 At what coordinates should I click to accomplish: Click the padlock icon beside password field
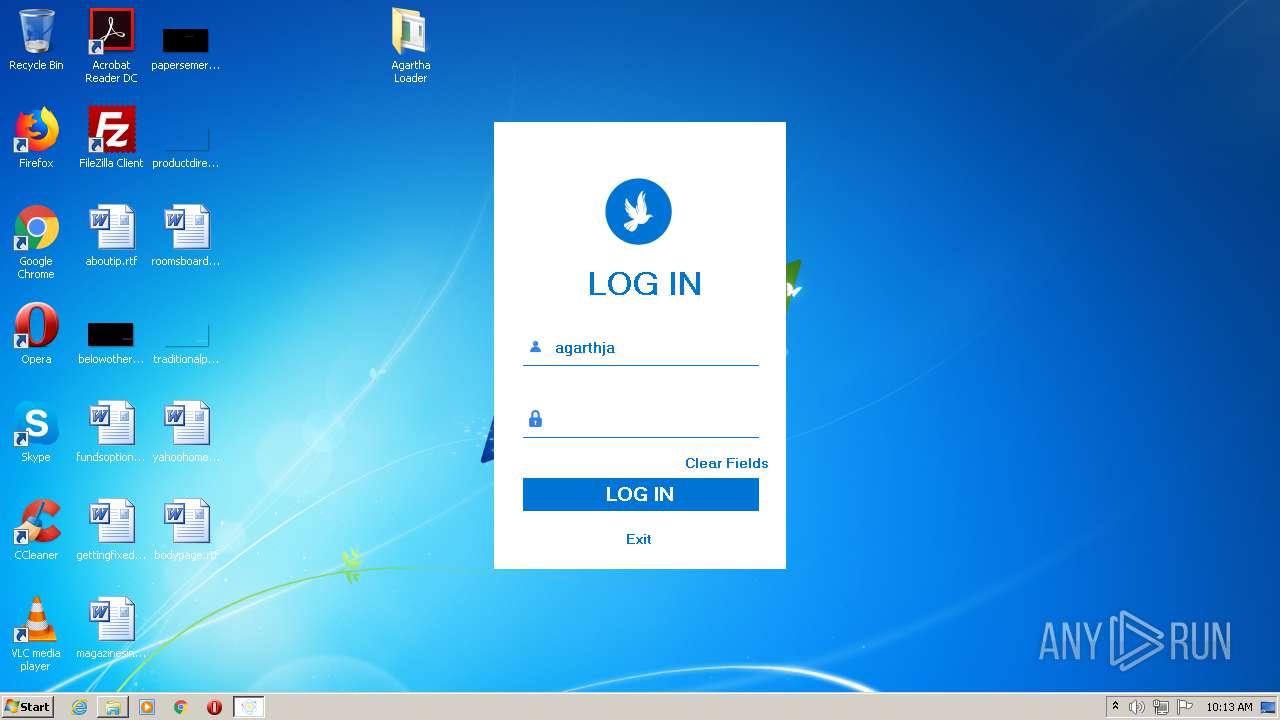[x=535, y=419]
